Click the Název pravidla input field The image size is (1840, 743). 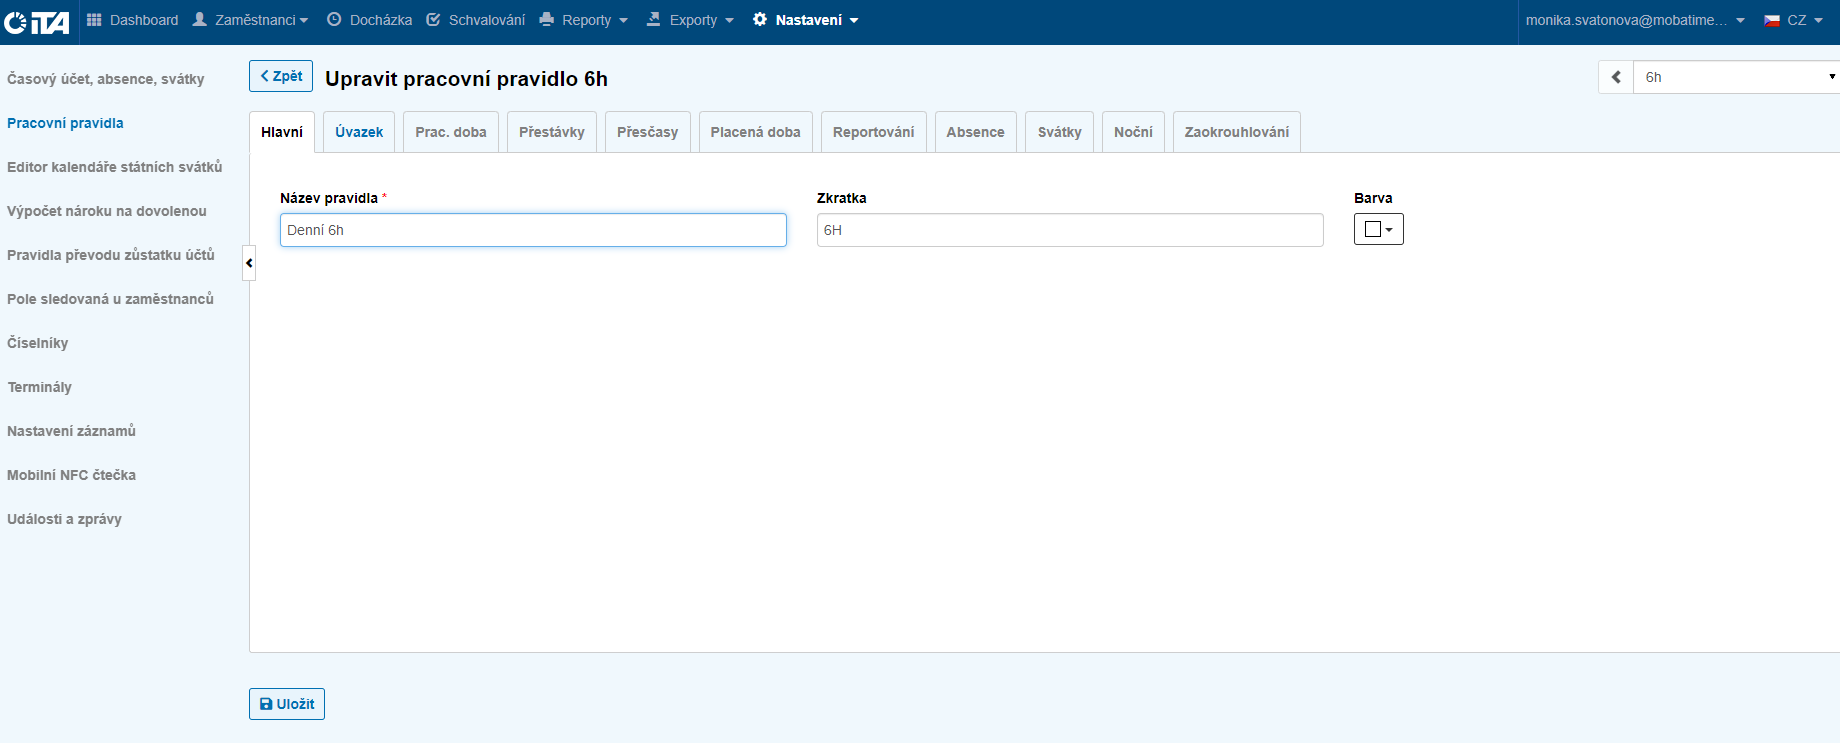coord(533,230)
